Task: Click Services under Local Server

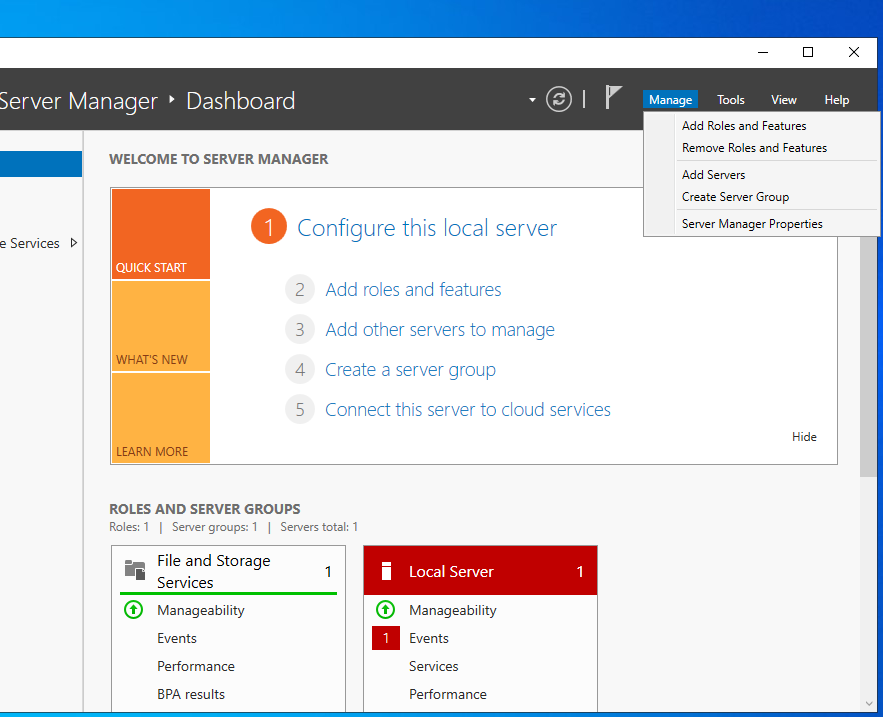Action: pyautogui.click(x=434, y=666)
